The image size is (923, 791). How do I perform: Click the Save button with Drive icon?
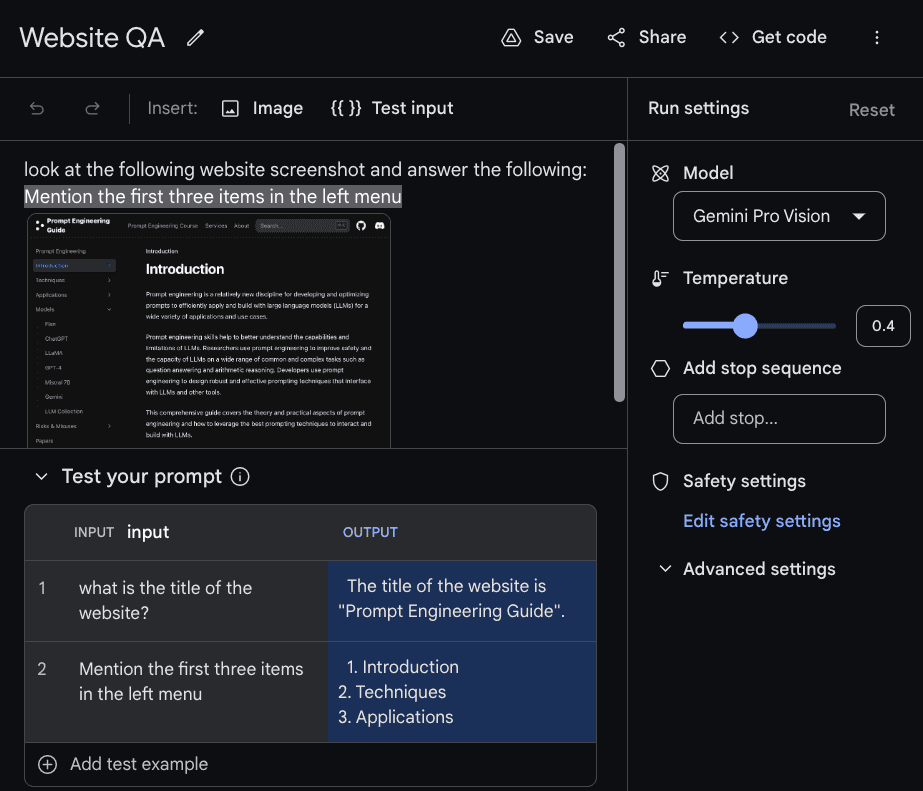coord(537,37)
